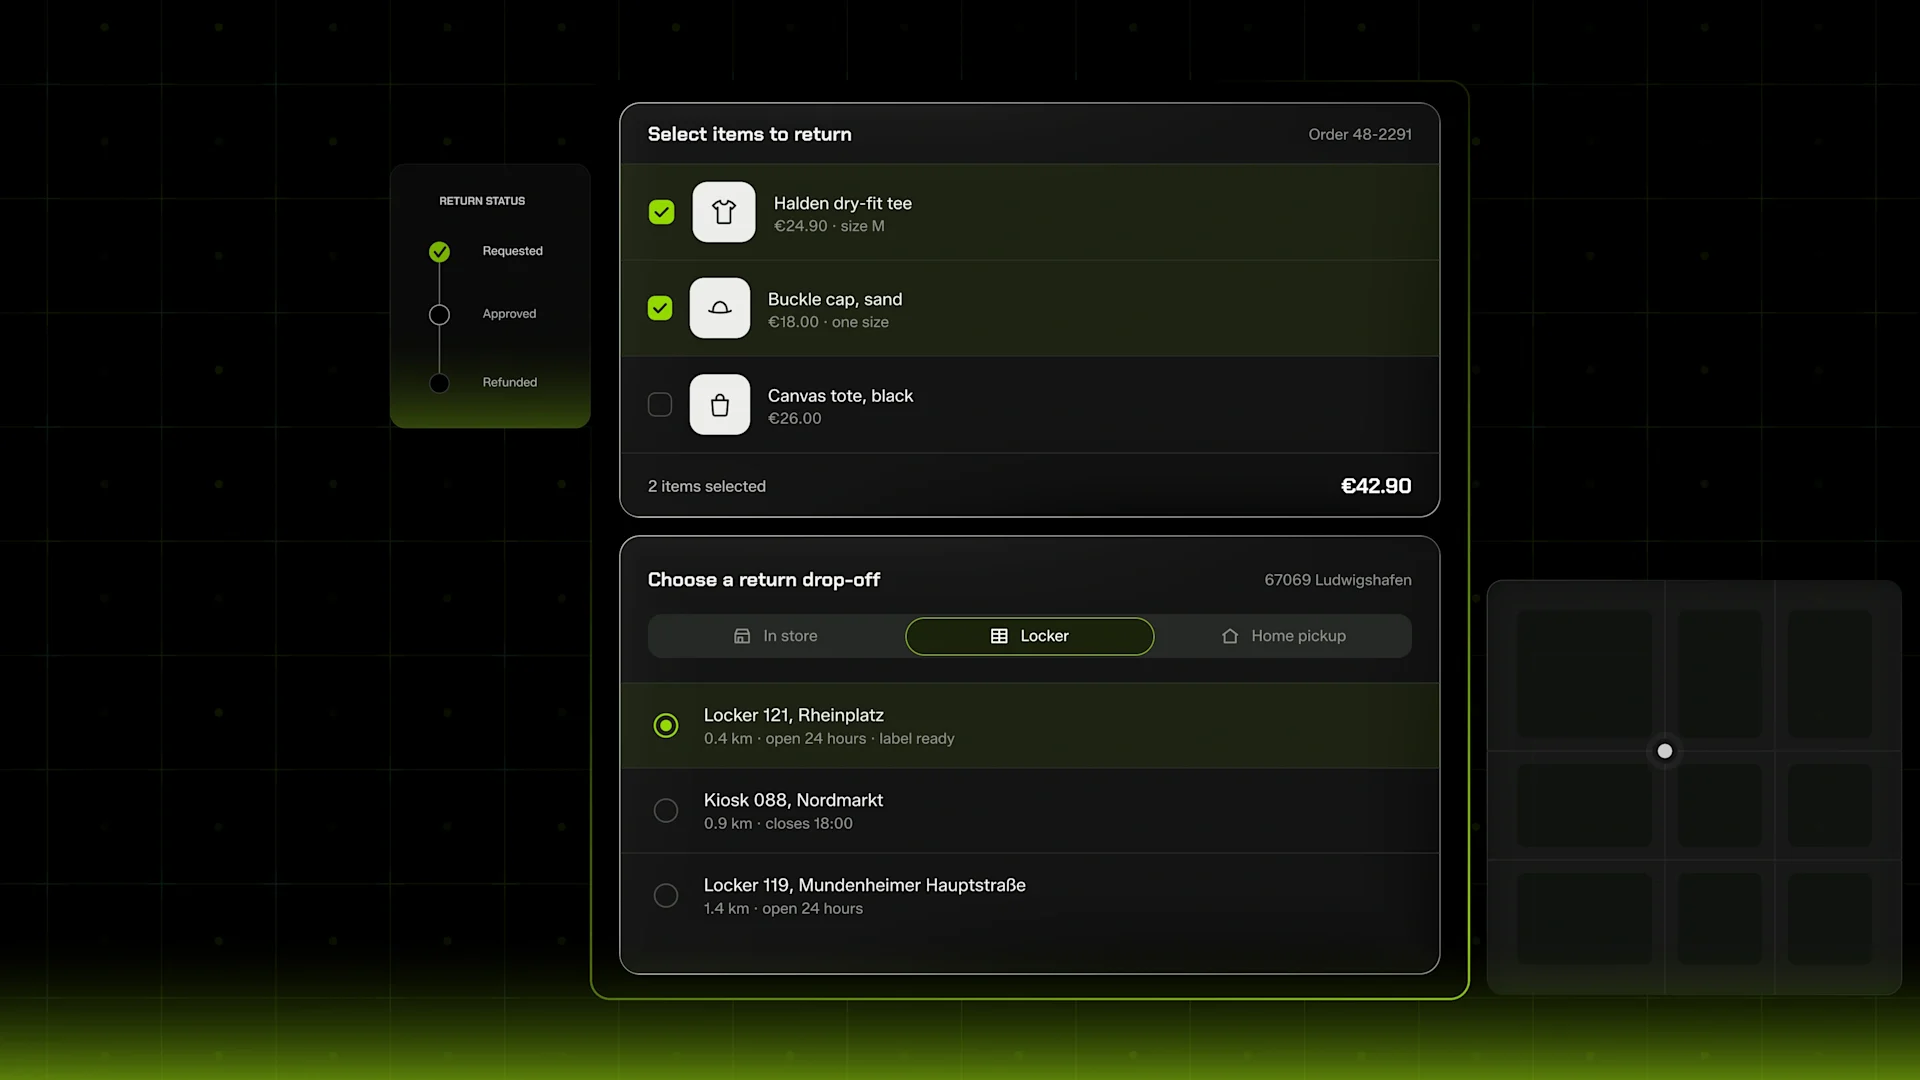
Task: Click the Approved status label
Action: coord(509,314)
